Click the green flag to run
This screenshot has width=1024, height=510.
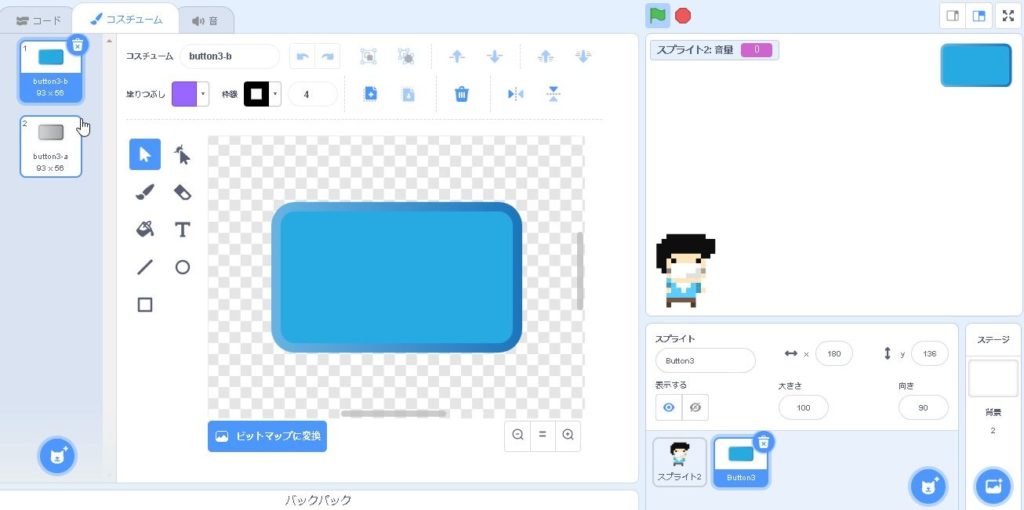click(657, 15)
